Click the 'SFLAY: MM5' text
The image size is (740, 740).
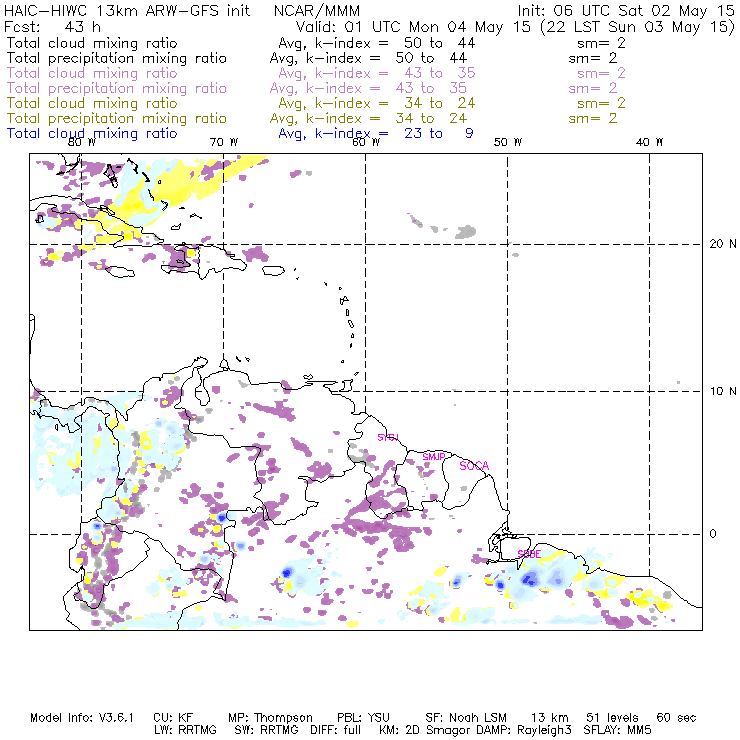(617, 730)
